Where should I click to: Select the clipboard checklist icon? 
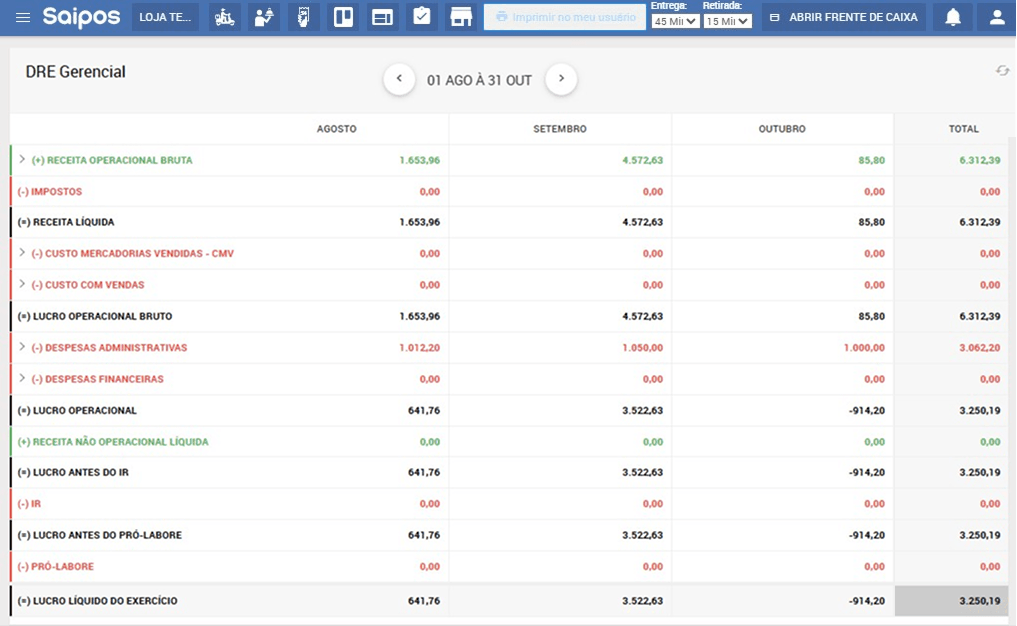coord(420,16)
